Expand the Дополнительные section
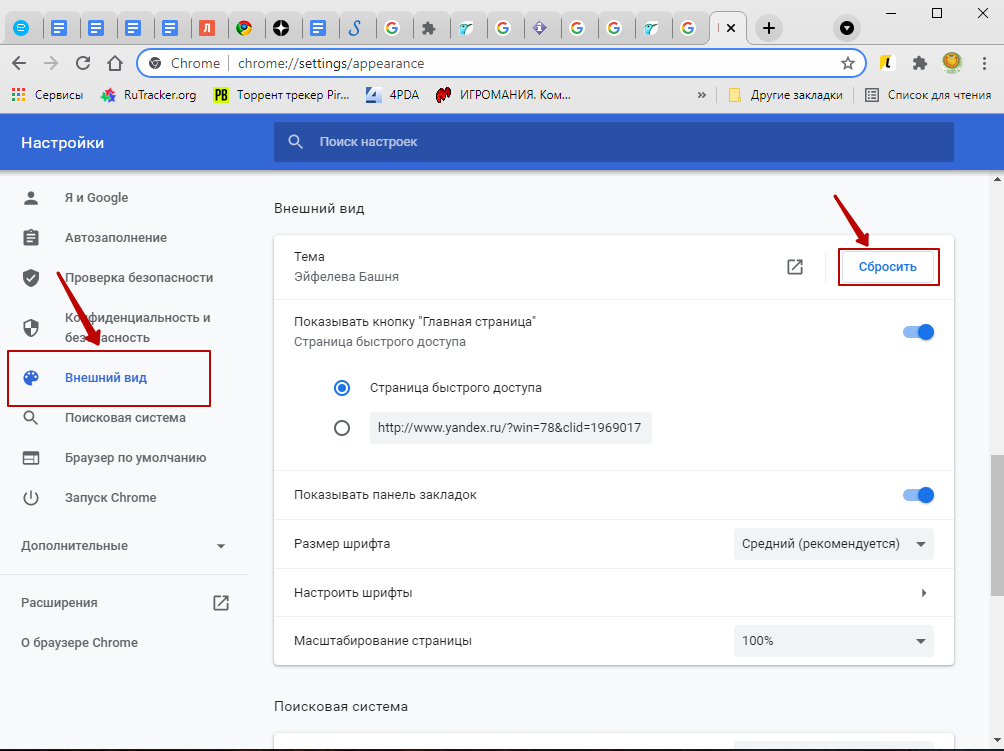The image size is (1004, 751). point(124,546)
